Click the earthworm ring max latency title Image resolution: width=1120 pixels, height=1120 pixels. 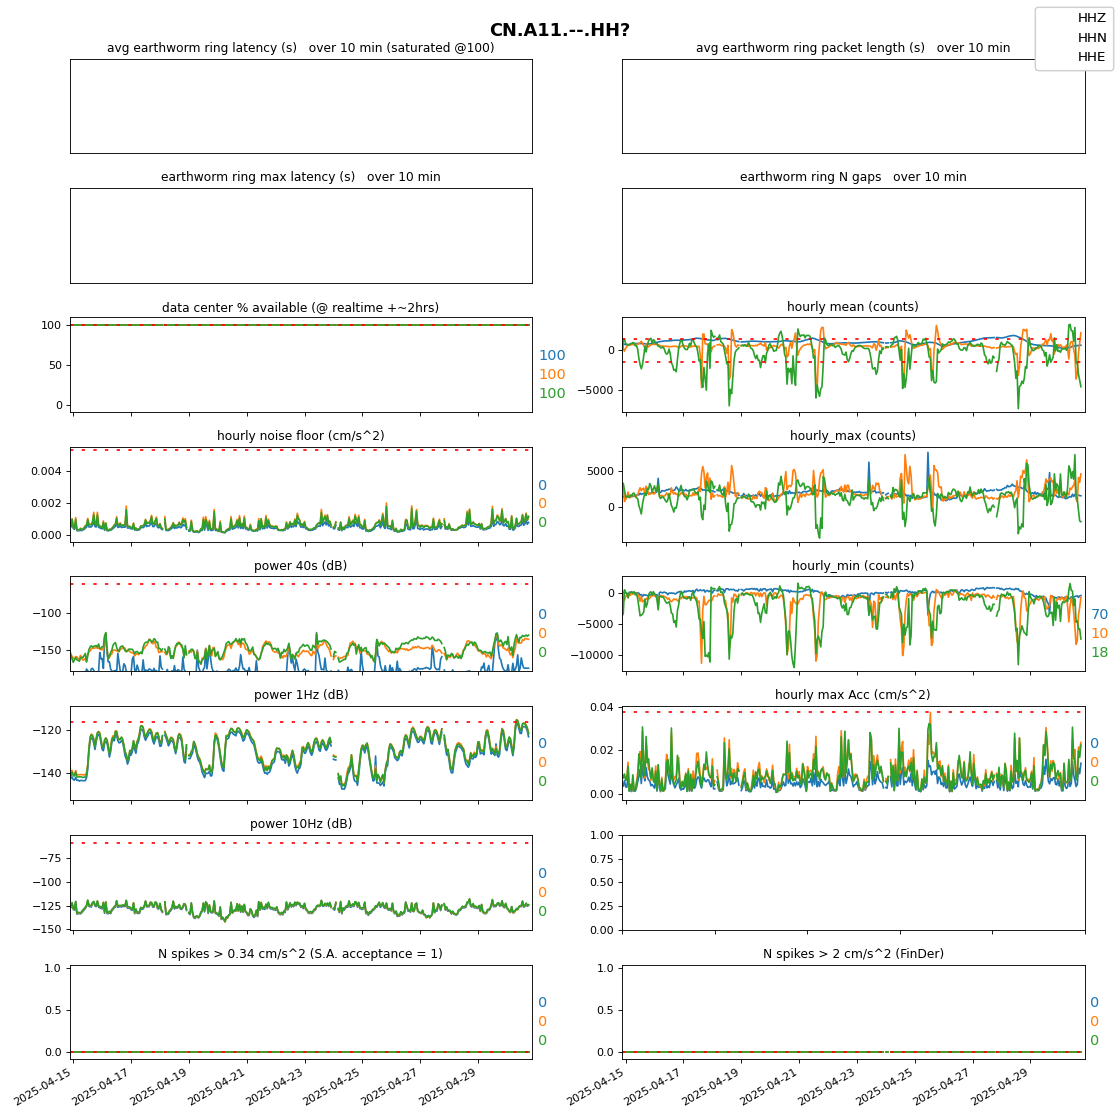click(x=301, y=176)
